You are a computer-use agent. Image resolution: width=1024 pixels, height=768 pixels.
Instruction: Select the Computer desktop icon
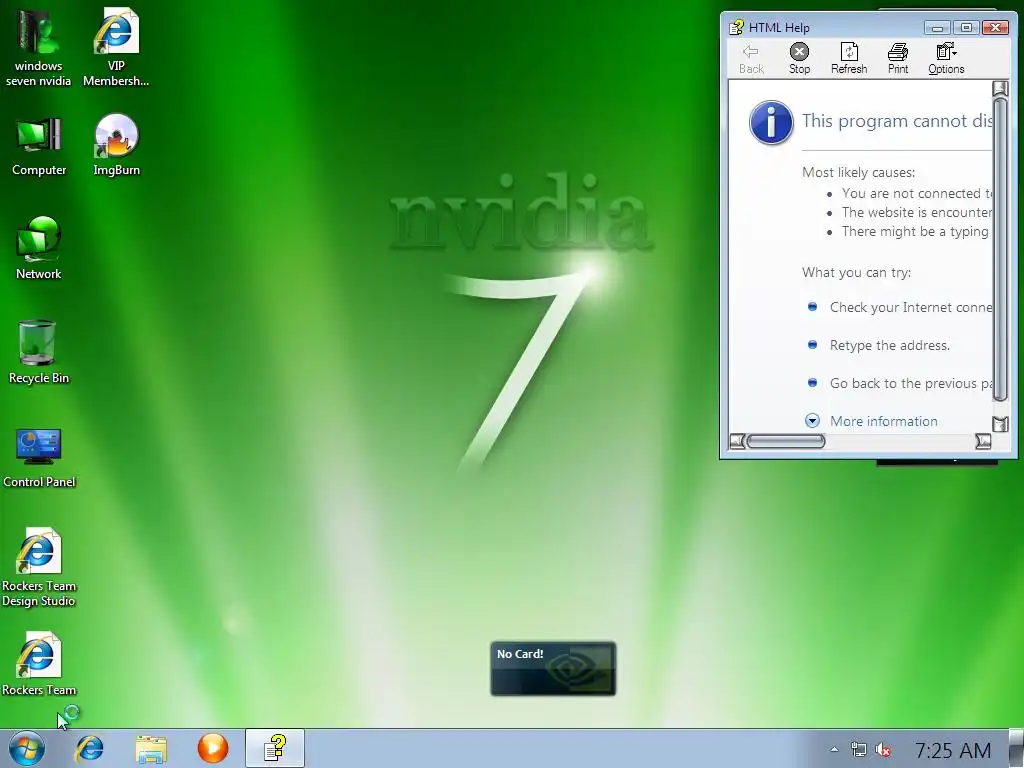coord(39,146)
